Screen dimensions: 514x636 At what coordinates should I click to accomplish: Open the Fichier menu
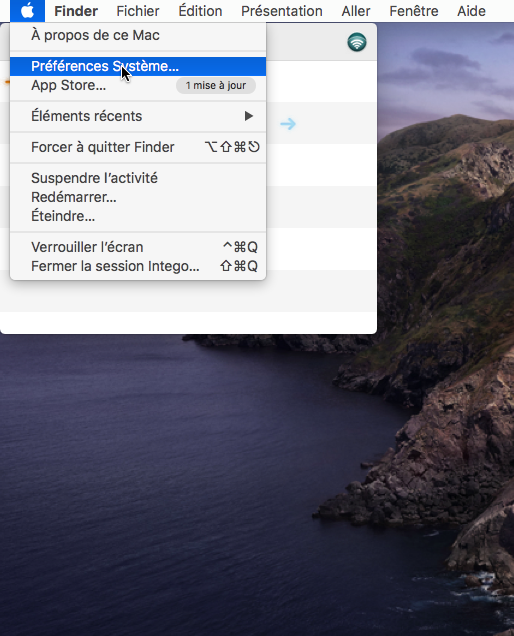coord(138,11)
